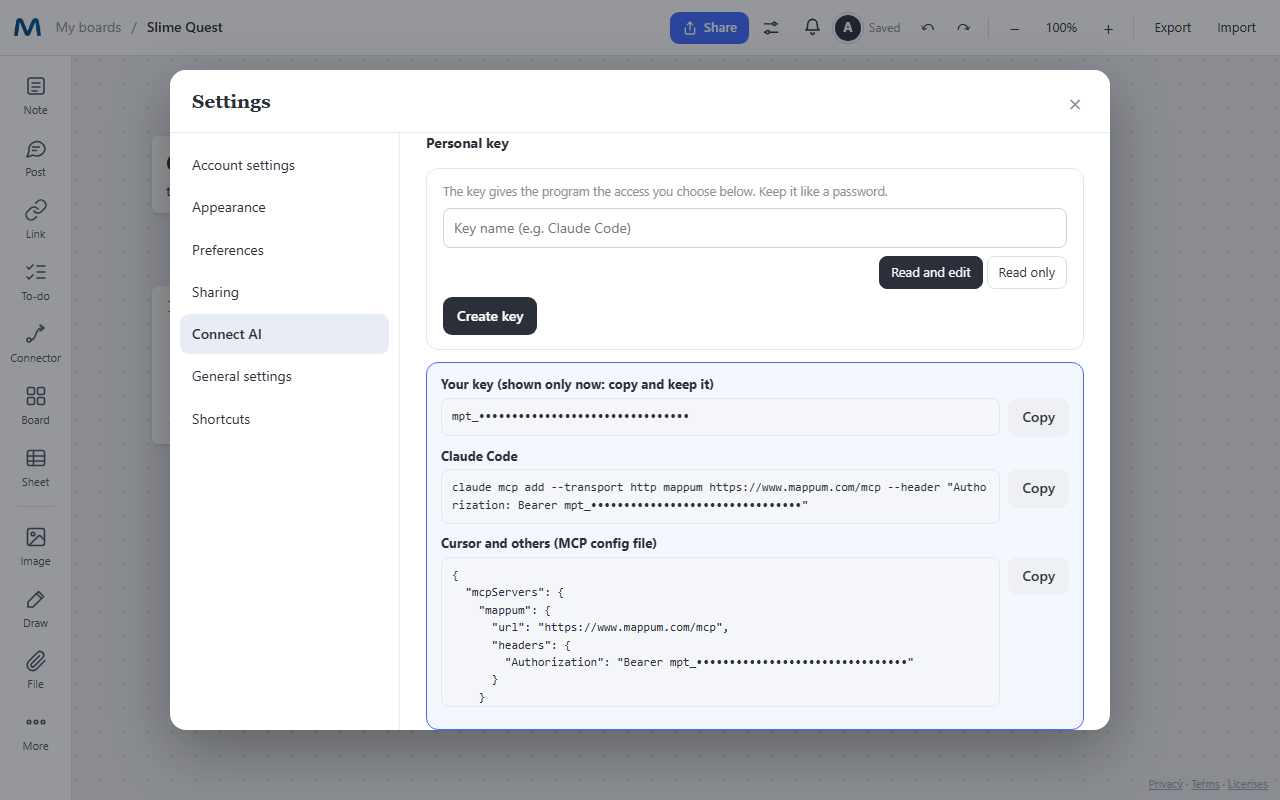This screenshot has width=1280, height=800.
Task: Copy the Claude Code command
Action: pos(1038,488)
